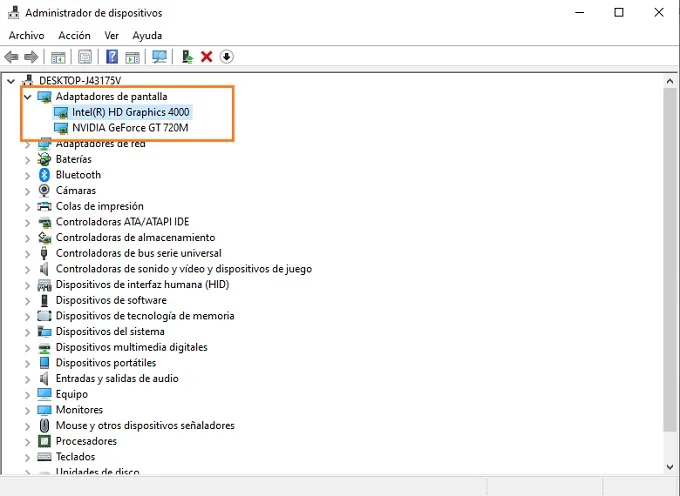Select Dispositivos de software entry
The height and width of the screenshot is (496, 680).
[x=111, y=300]
